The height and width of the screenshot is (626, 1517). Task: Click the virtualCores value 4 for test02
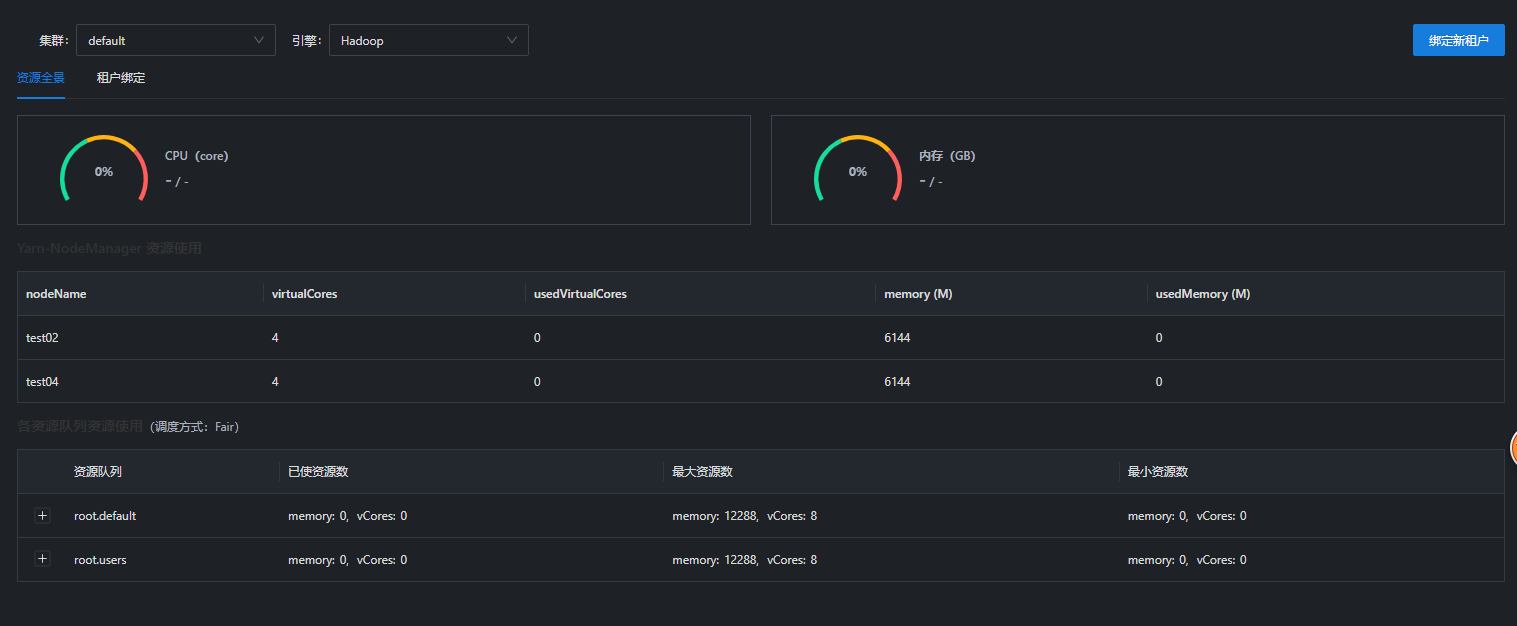point(275,338)
